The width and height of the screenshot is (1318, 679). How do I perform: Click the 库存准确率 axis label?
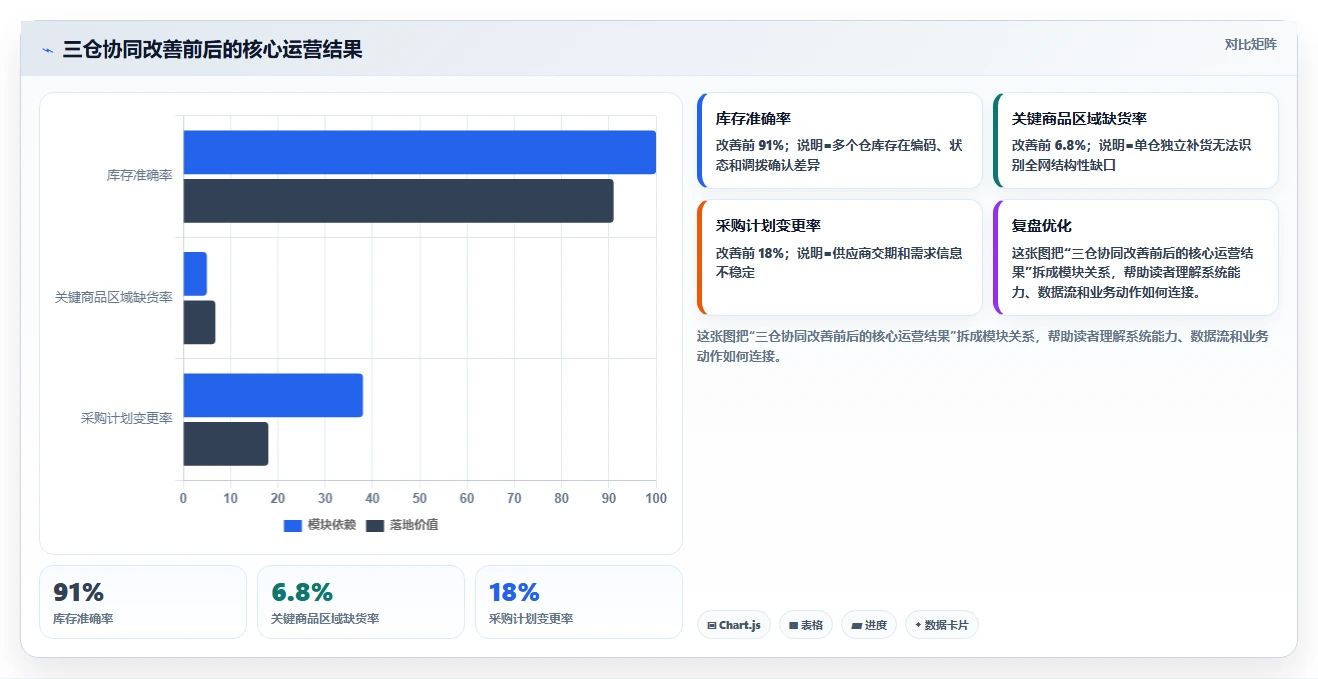click(139, 175)
